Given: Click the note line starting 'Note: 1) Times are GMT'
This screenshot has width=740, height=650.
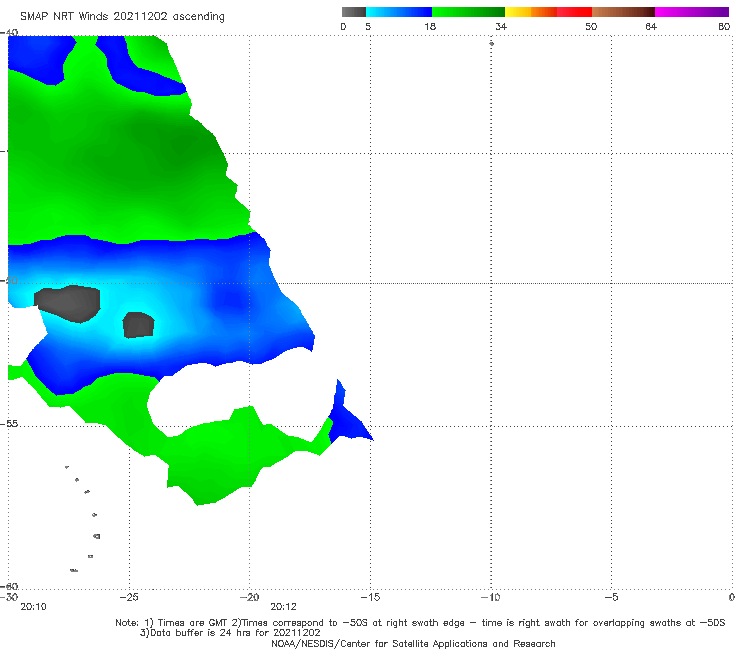Looking at the screenshot, I should pos(420,623).
